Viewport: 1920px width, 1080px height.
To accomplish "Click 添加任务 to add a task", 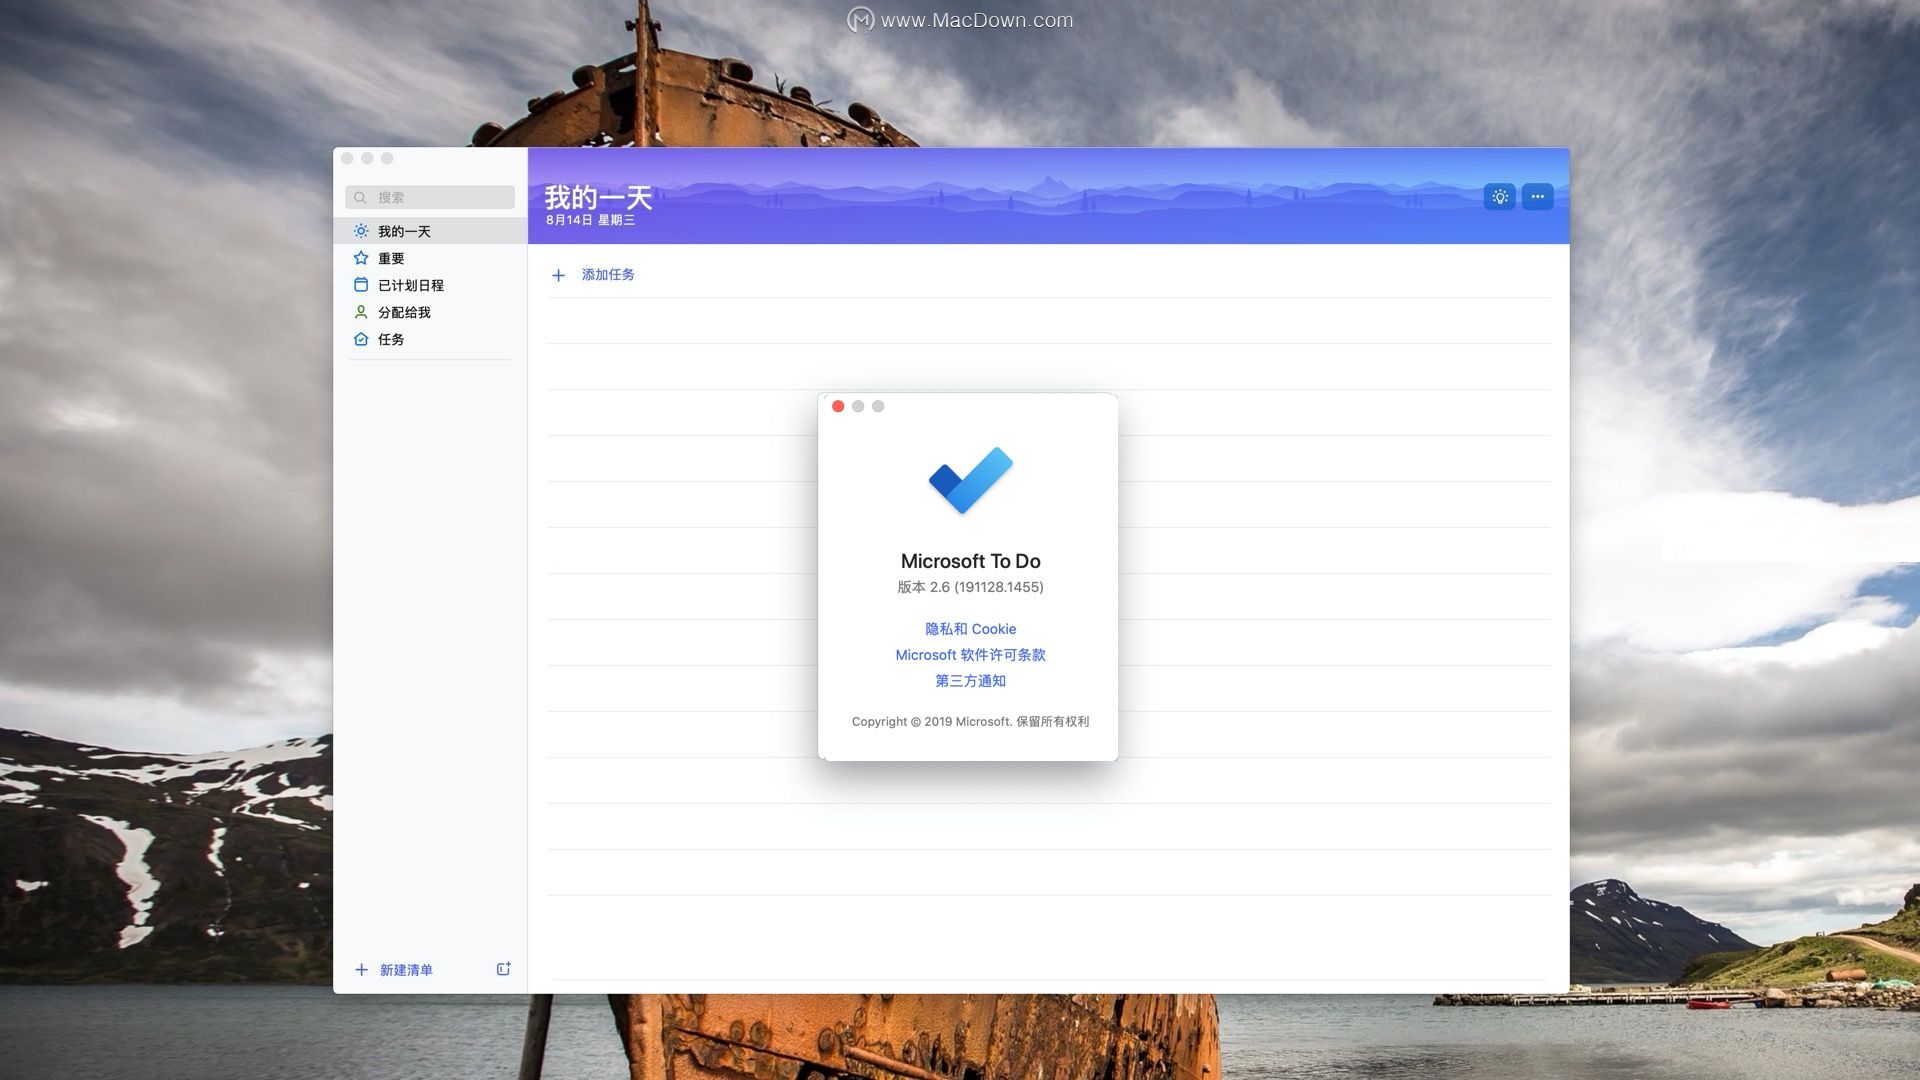I will pyautogui.click(x=608, y=275).
